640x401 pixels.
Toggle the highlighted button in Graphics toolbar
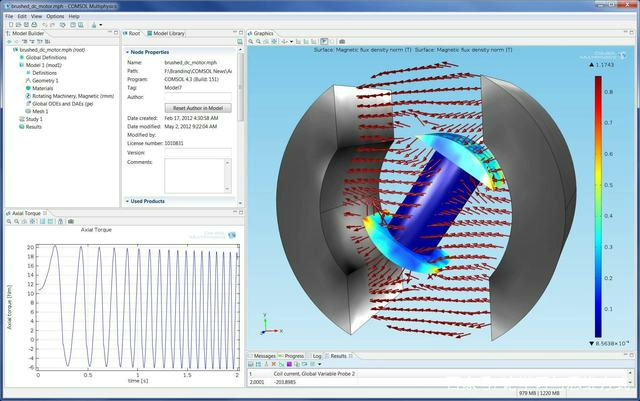pos(324,41)
